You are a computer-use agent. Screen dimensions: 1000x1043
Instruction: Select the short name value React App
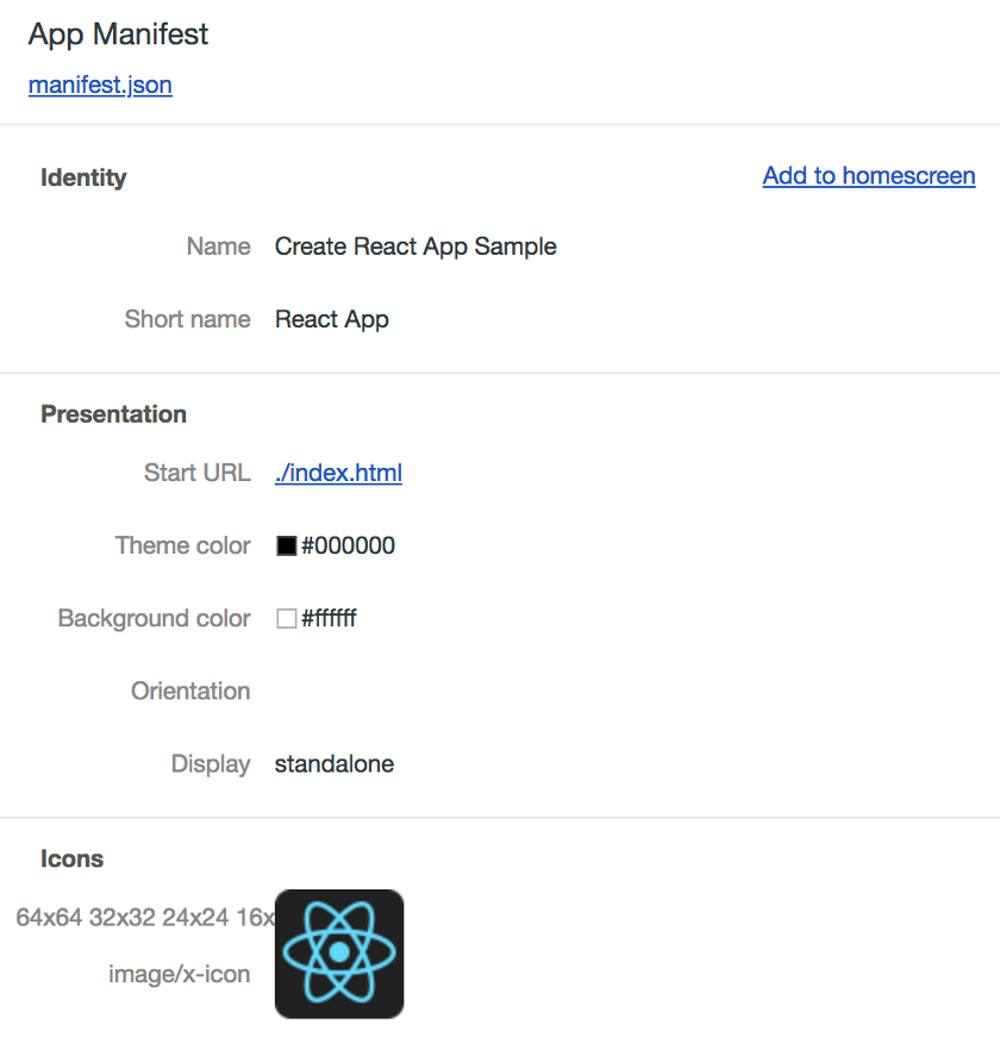point(332,319)
